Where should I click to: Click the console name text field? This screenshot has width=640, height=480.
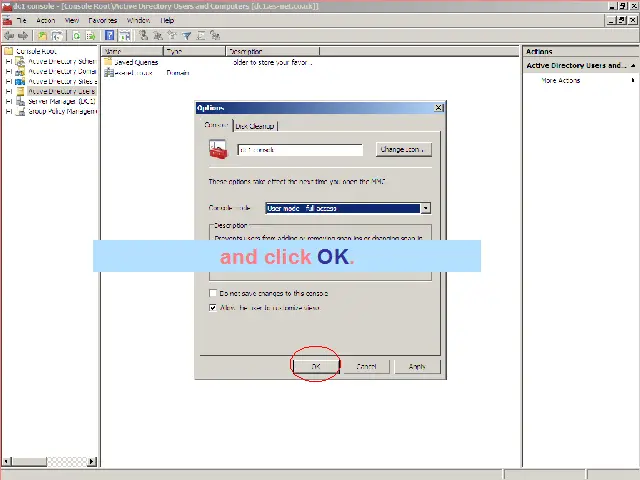click(300, 150)
